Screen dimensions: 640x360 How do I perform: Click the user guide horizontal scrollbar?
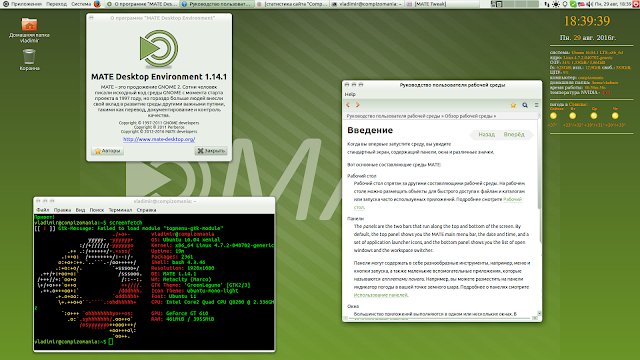click(x=440, y=318)
